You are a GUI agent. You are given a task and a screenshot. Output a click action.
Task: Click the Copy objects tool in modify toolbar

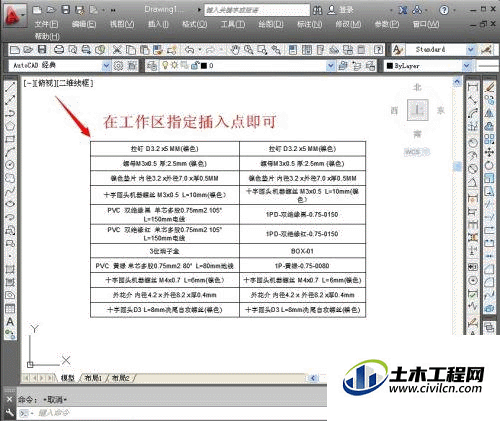pyautogui.click(x=489, y=100)
